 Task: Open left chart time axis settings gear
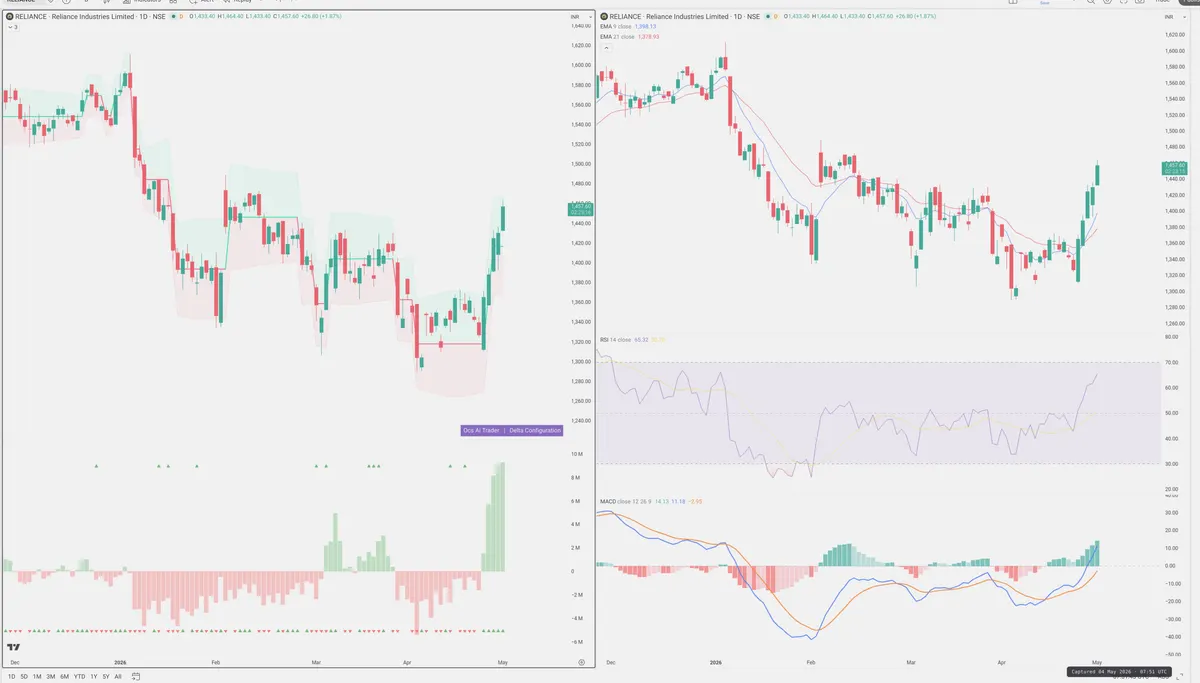pos(582,662)
